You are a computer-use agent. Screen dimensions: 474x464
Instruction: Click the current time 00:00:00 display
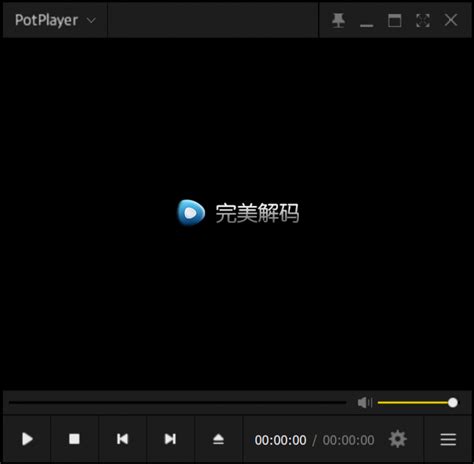coord(280,440)
